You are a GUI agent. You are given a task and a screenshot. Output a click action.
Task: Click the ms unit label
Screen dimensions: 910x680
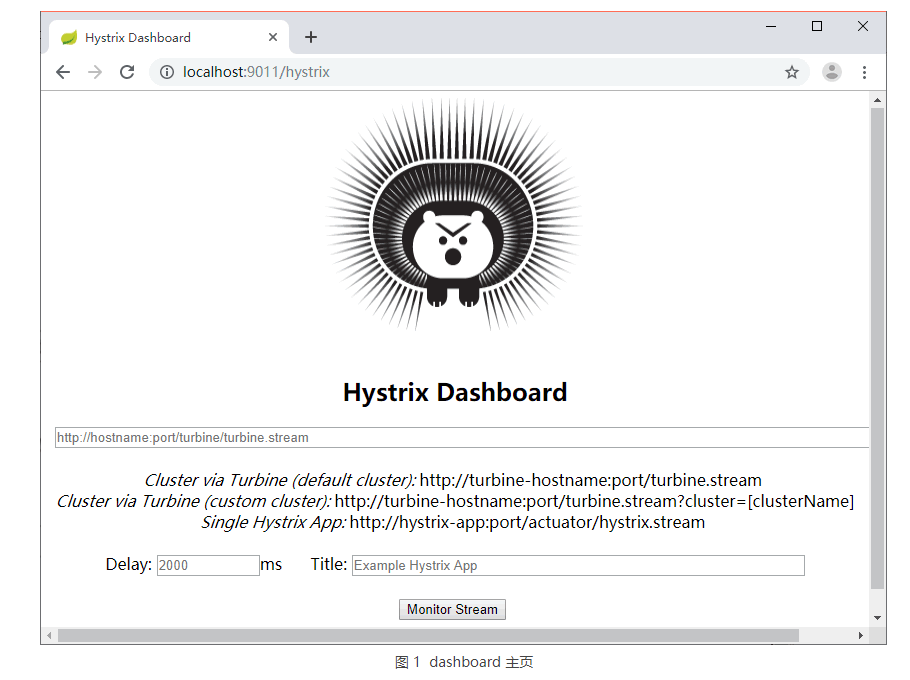pos(271,565)
